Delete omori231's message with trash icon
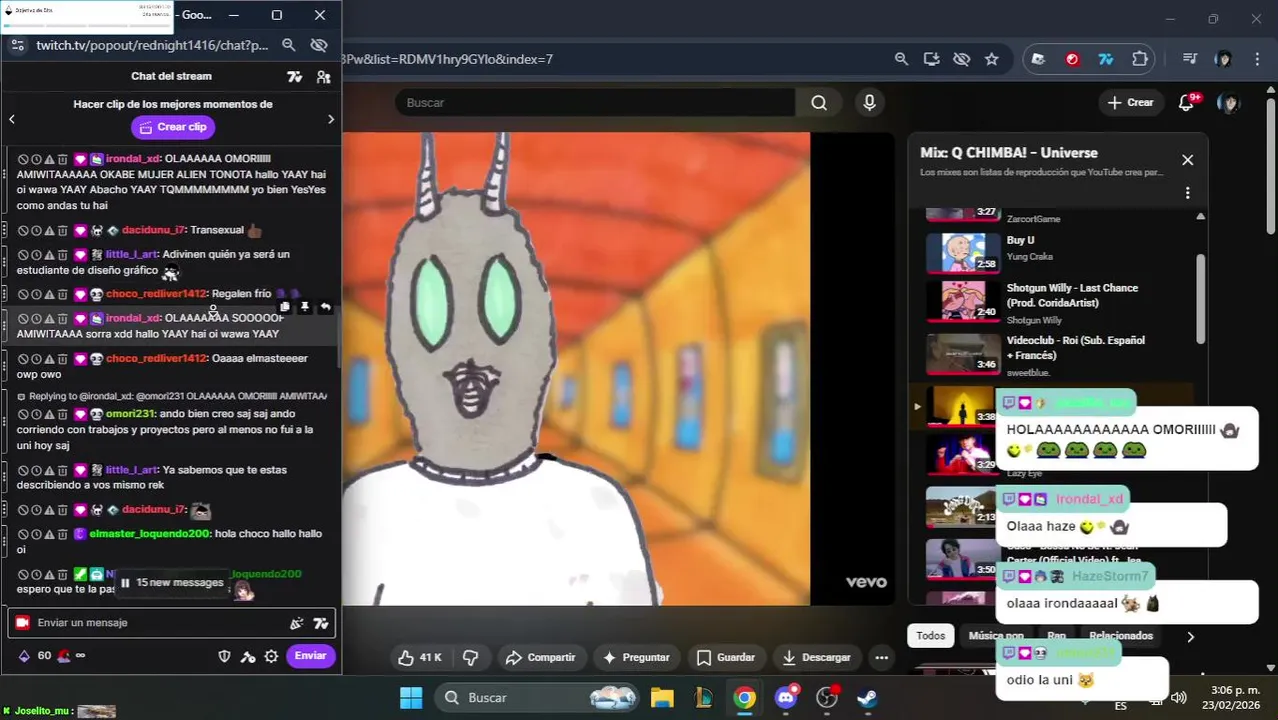This screenshot has height=720, width=1278. click(62, 414)
